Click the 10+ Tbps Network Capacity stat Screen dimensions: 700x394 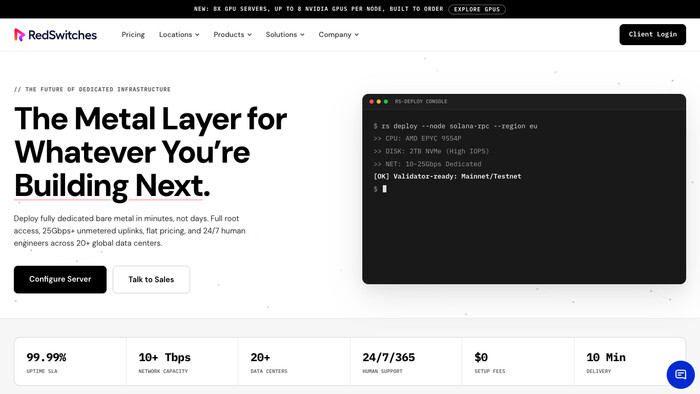(182, 361)
